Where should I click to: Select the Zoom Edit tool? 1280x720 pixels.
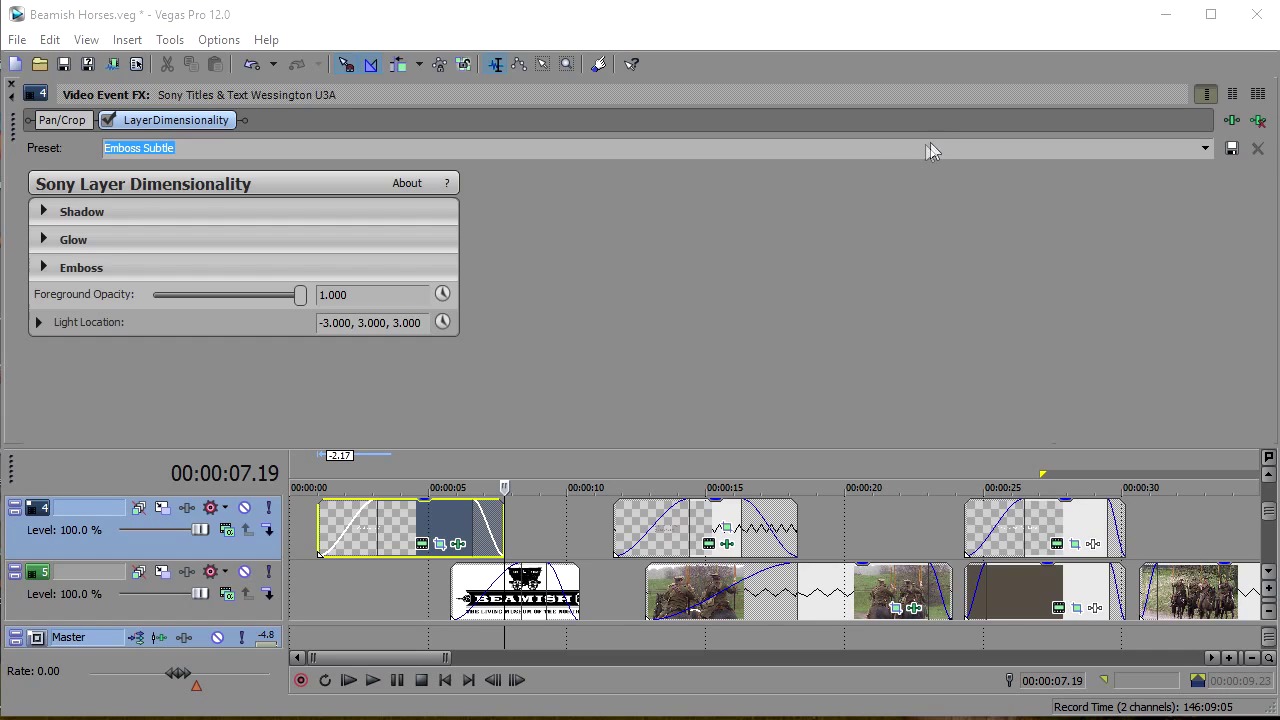coord(567,64)
